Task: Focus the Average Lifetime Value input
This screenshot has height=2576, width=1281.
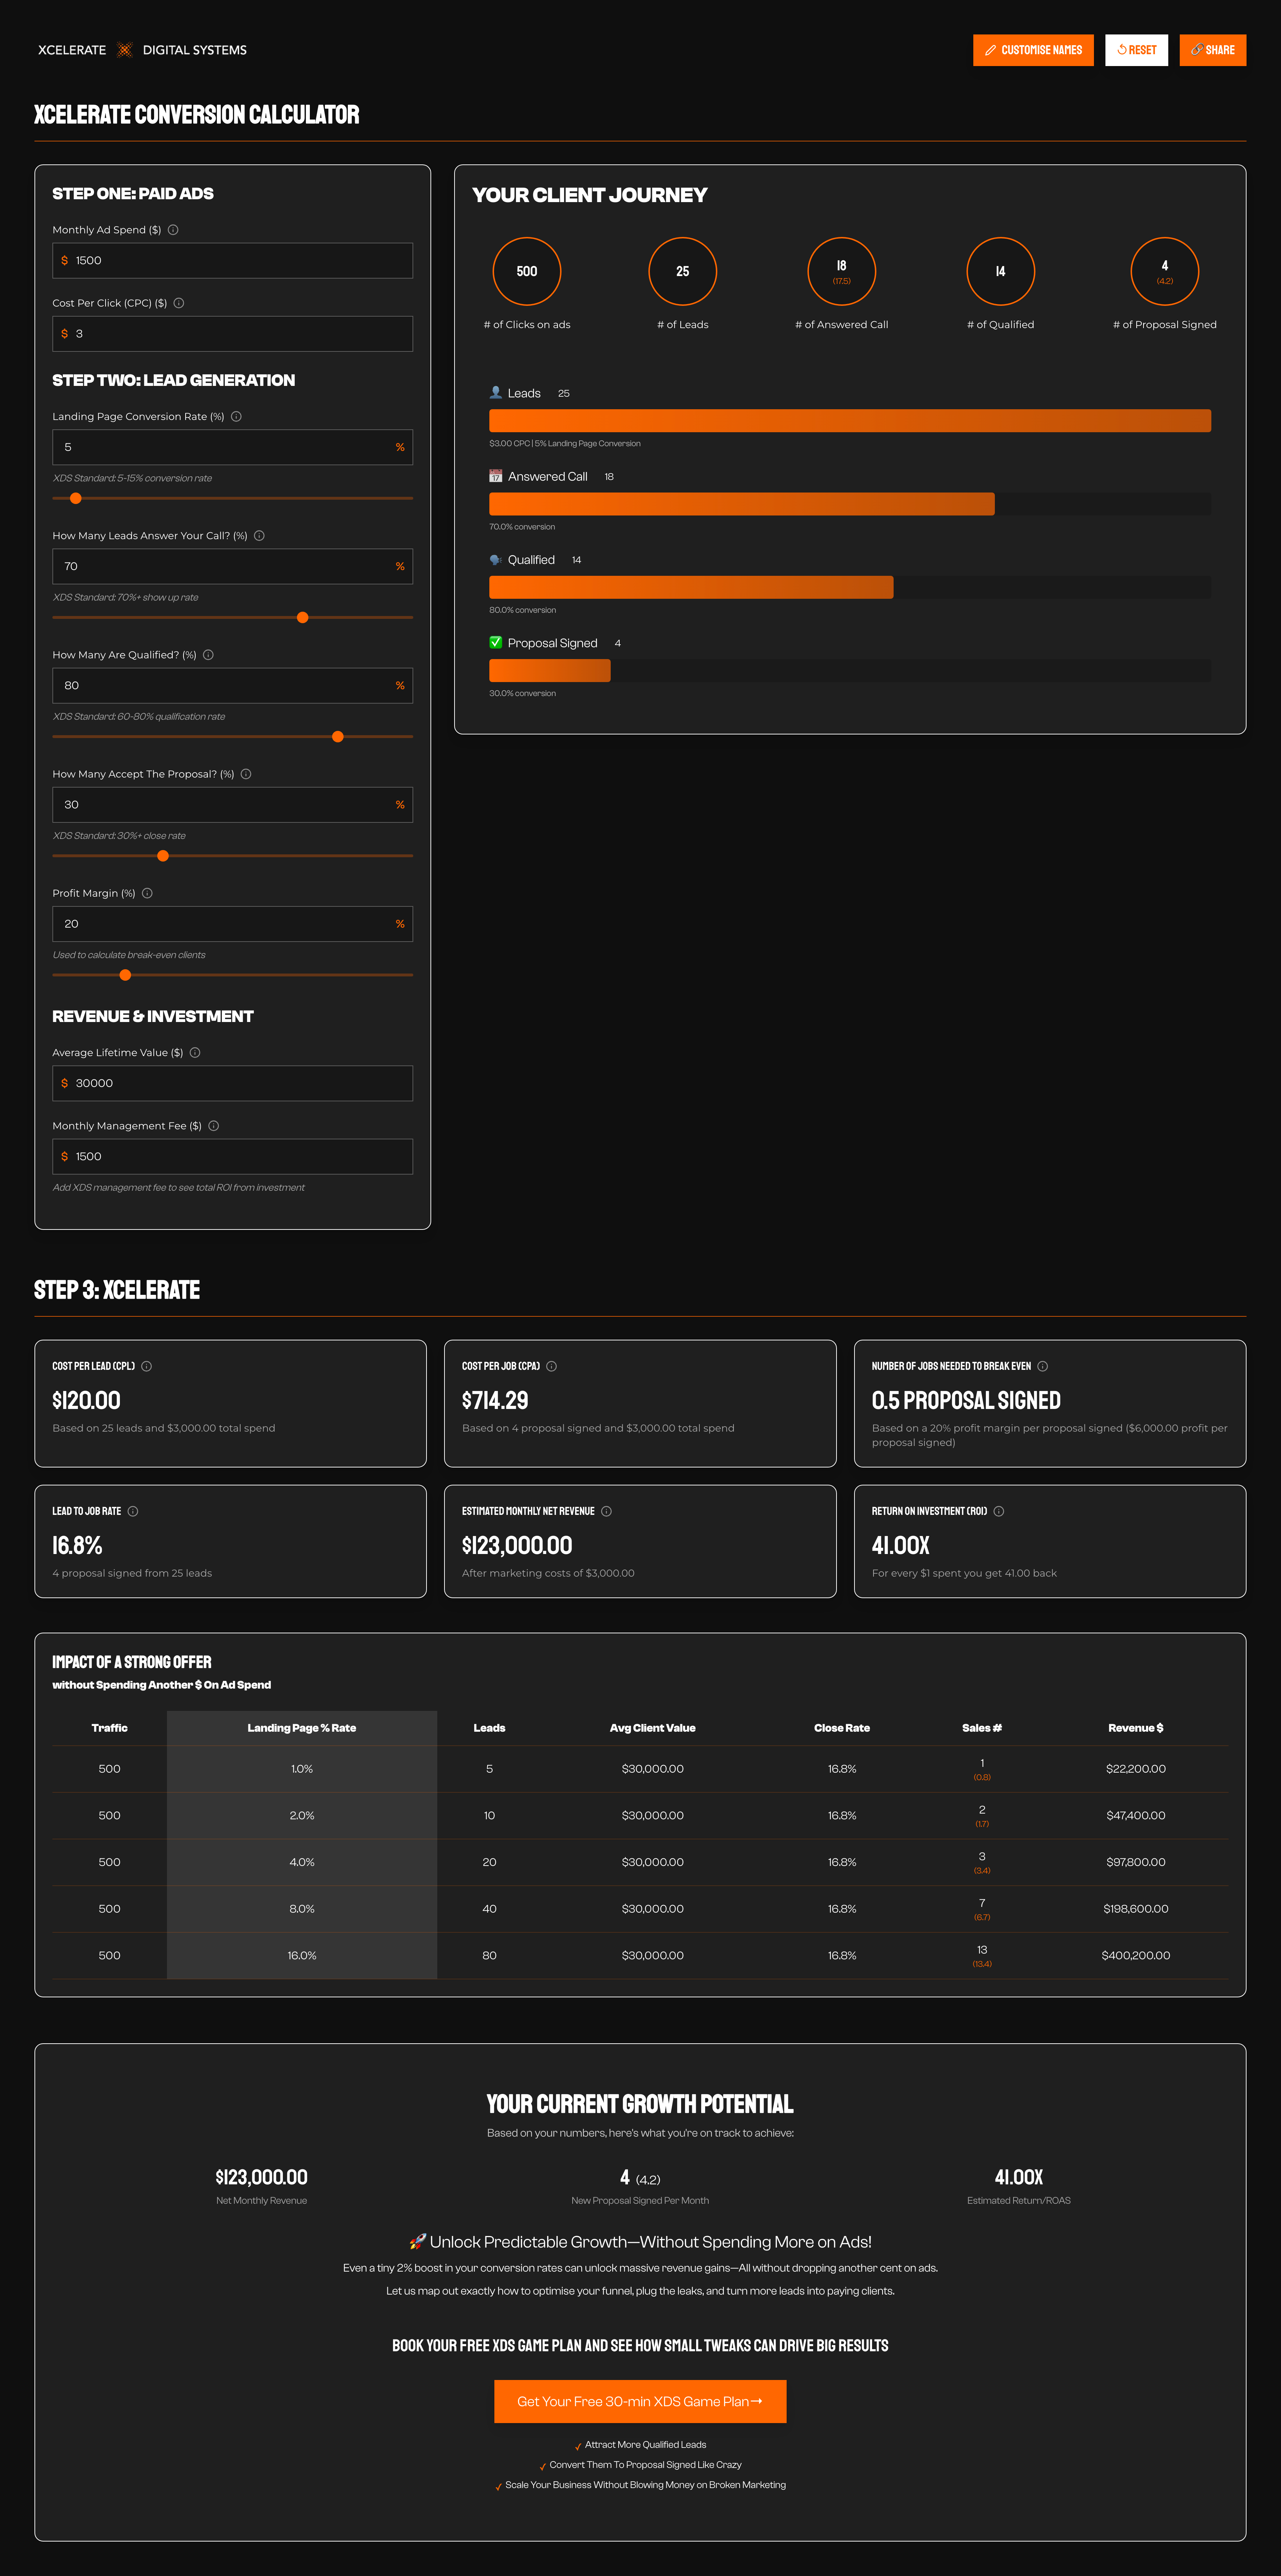Action: click(x=232, y=1083)
